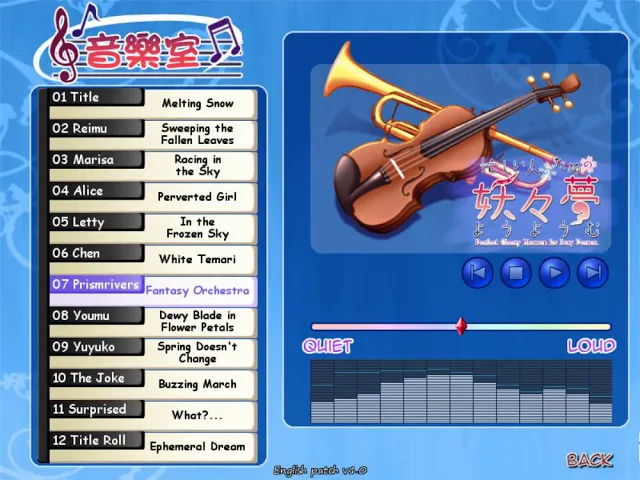Click the red diamond volume slider handle
This screenshot has height=480, width=640.
461,327
